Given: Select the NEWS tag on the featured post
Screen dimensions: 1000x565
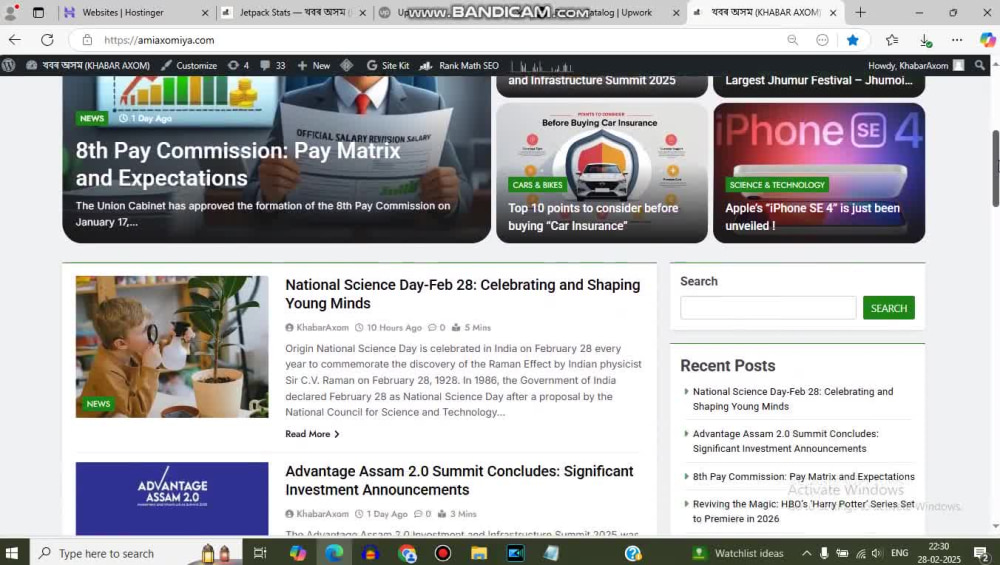Looking at the screenshot, I should (x=92, y=118).
